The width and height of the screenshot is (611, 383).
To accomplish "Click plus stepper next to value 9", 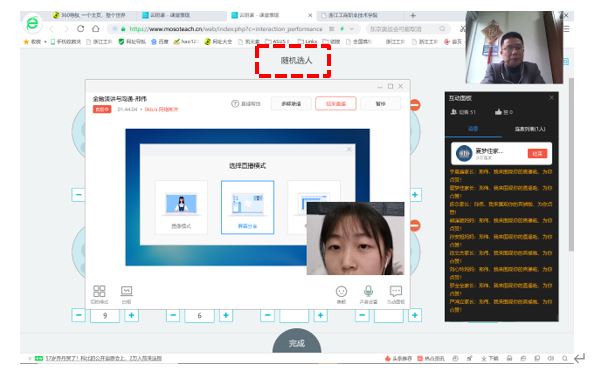I will click(x=131, y=315).
